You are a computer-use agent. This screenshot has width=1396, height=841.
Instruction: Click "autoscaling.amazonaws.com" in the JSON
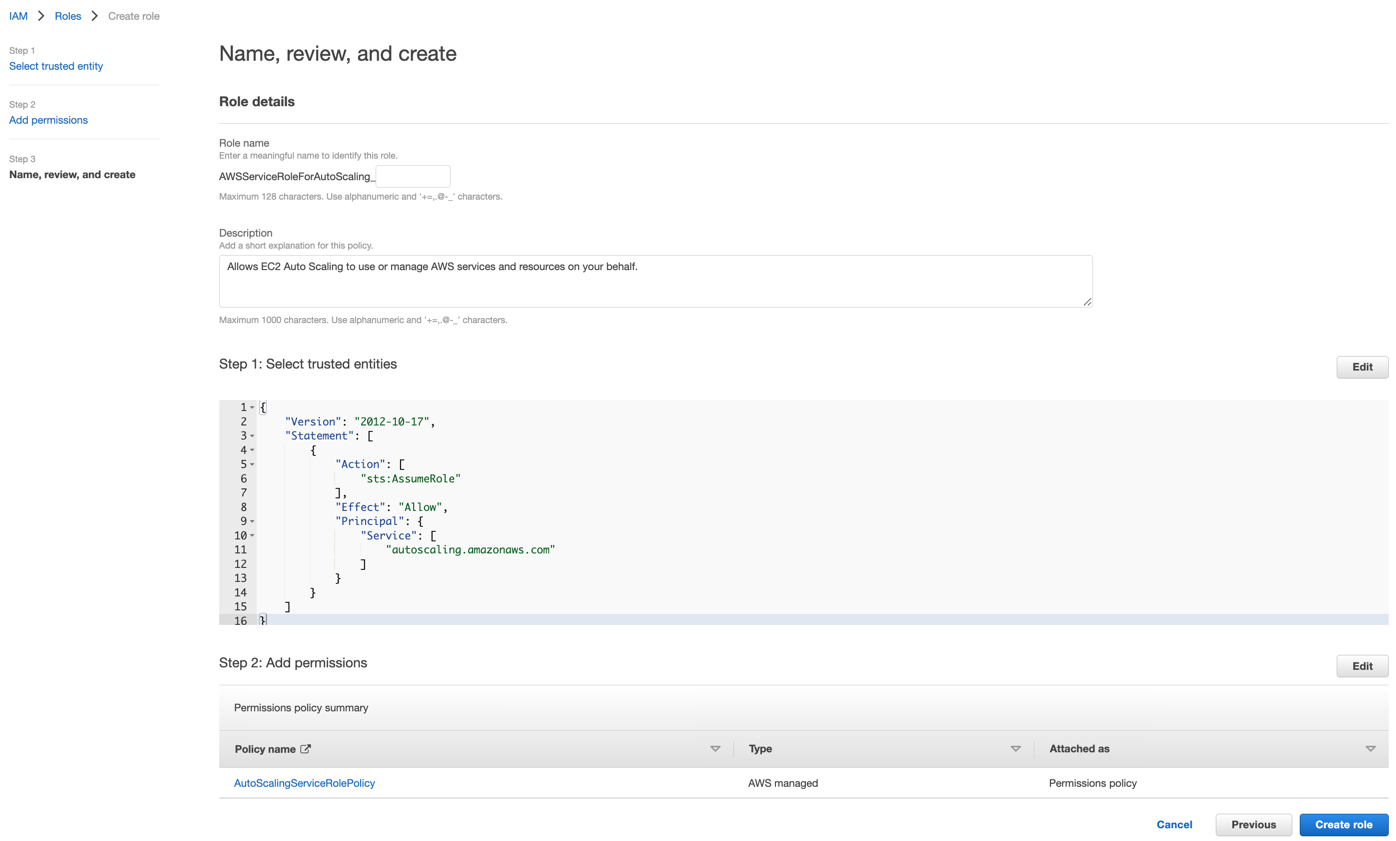pos(469,550)
